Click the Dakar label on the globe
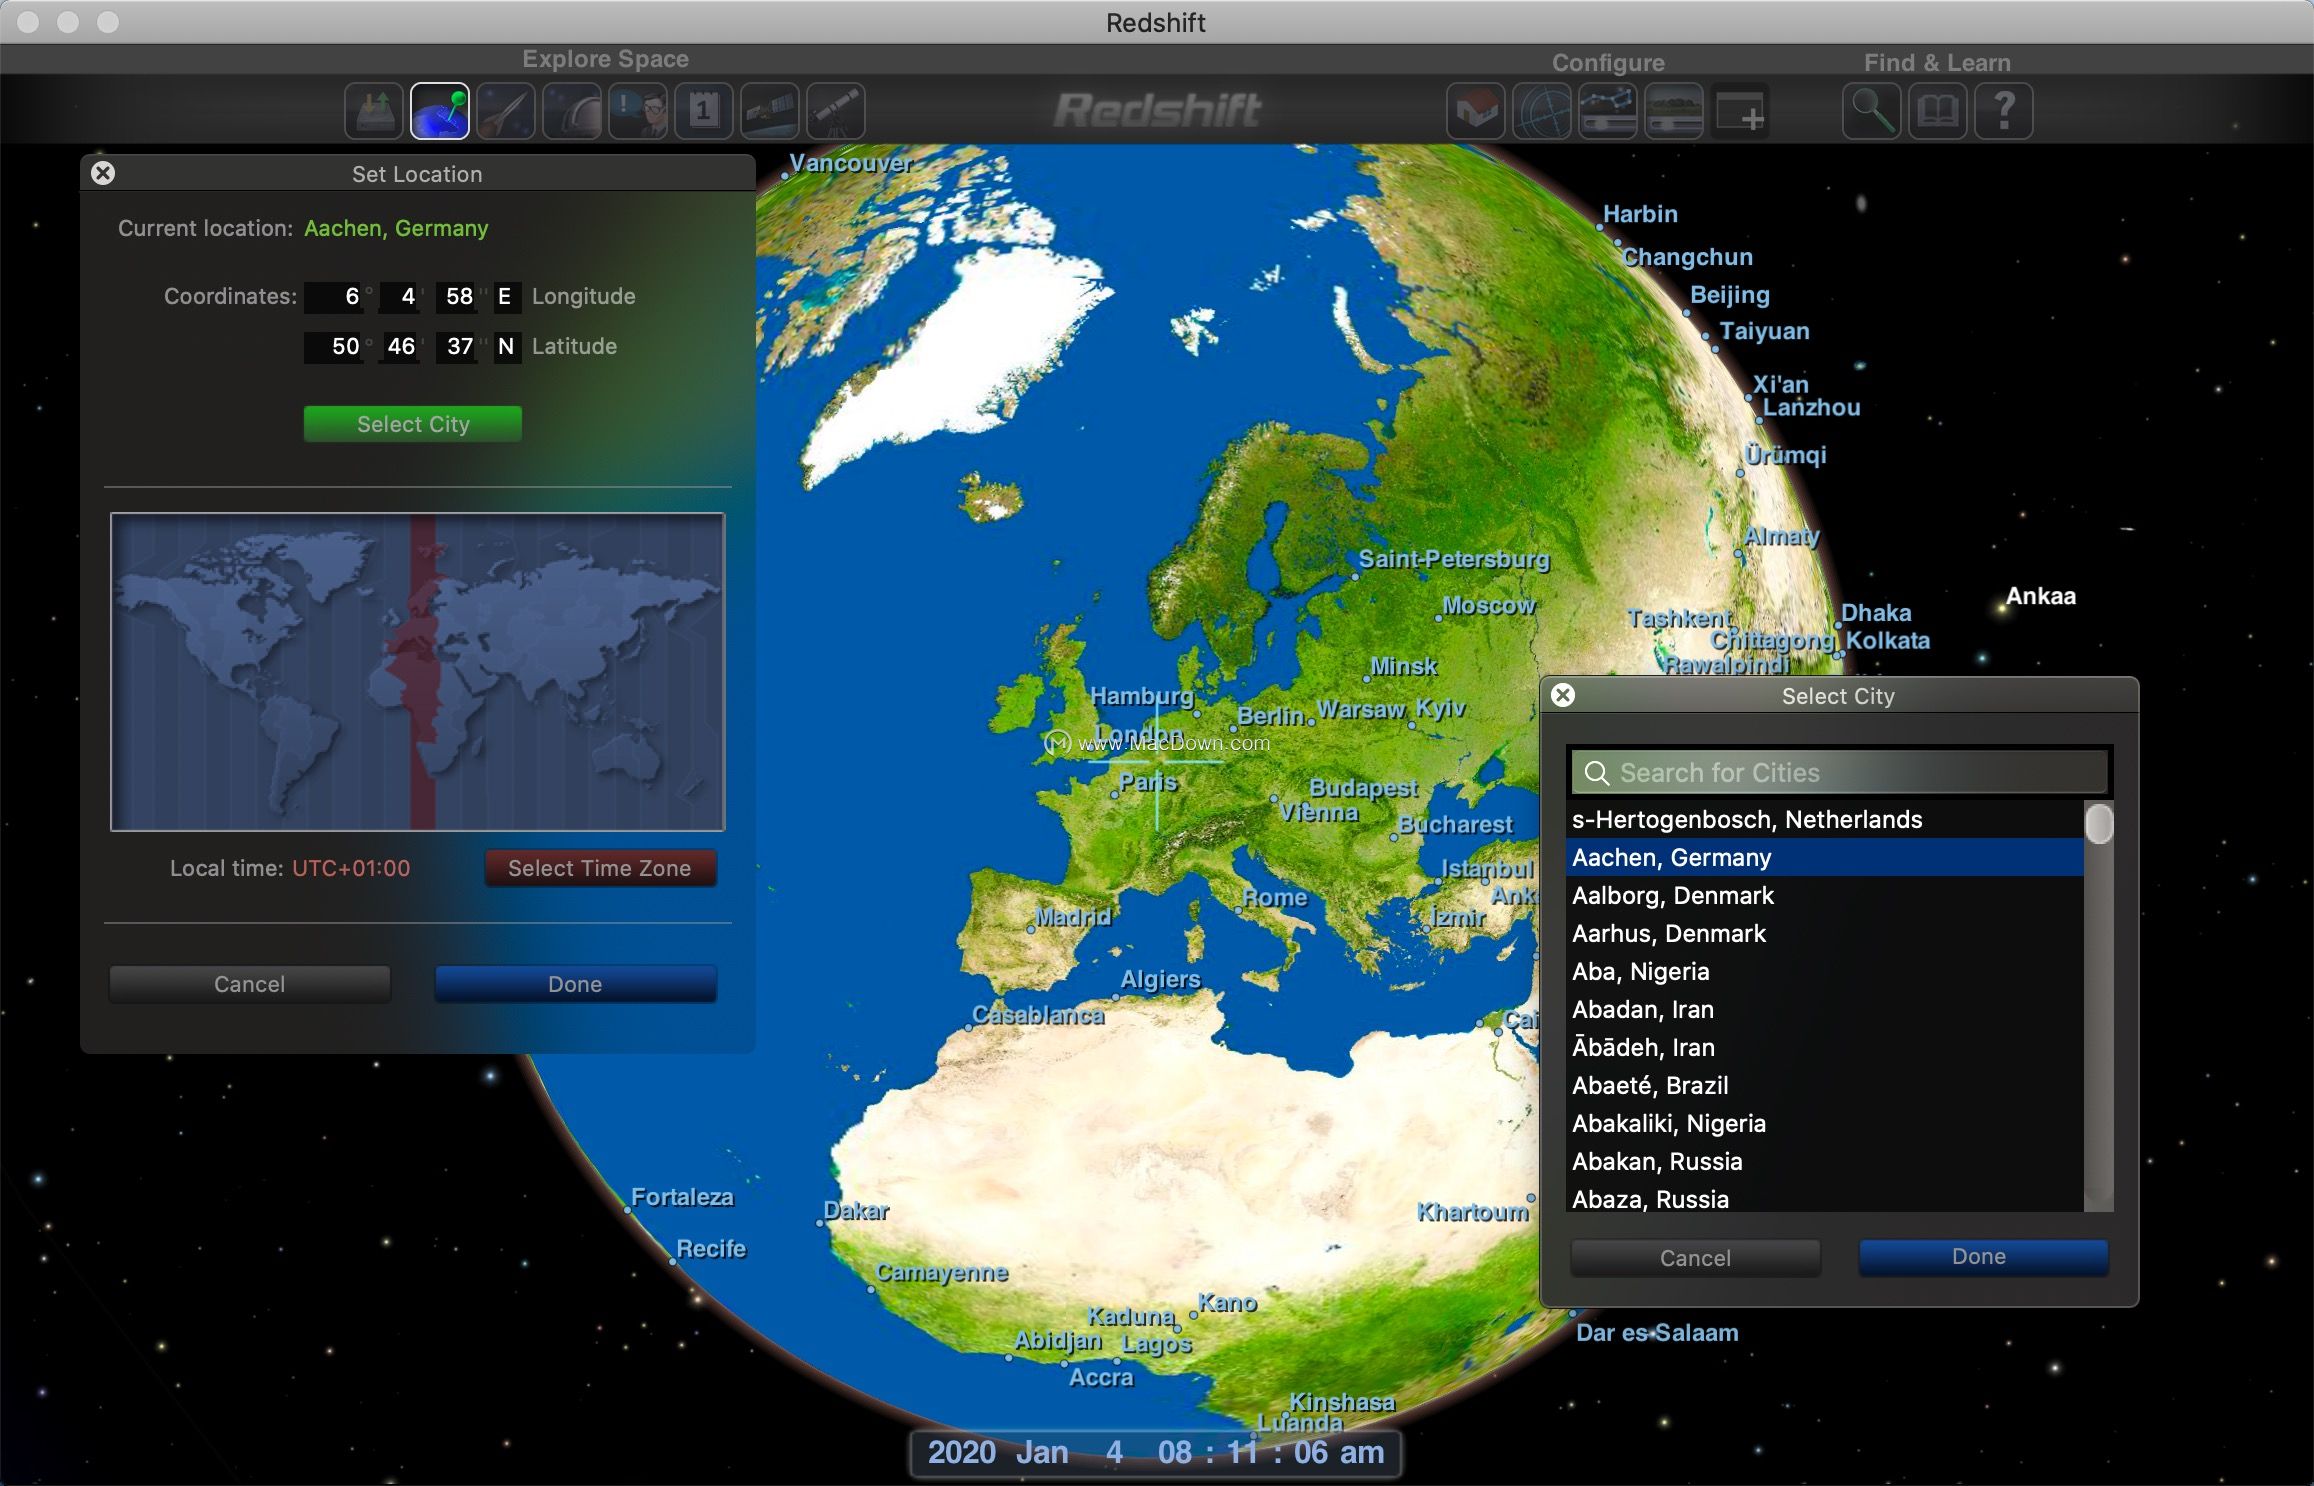This screenshot has height=1486, width=2314. click(856, 1210)
